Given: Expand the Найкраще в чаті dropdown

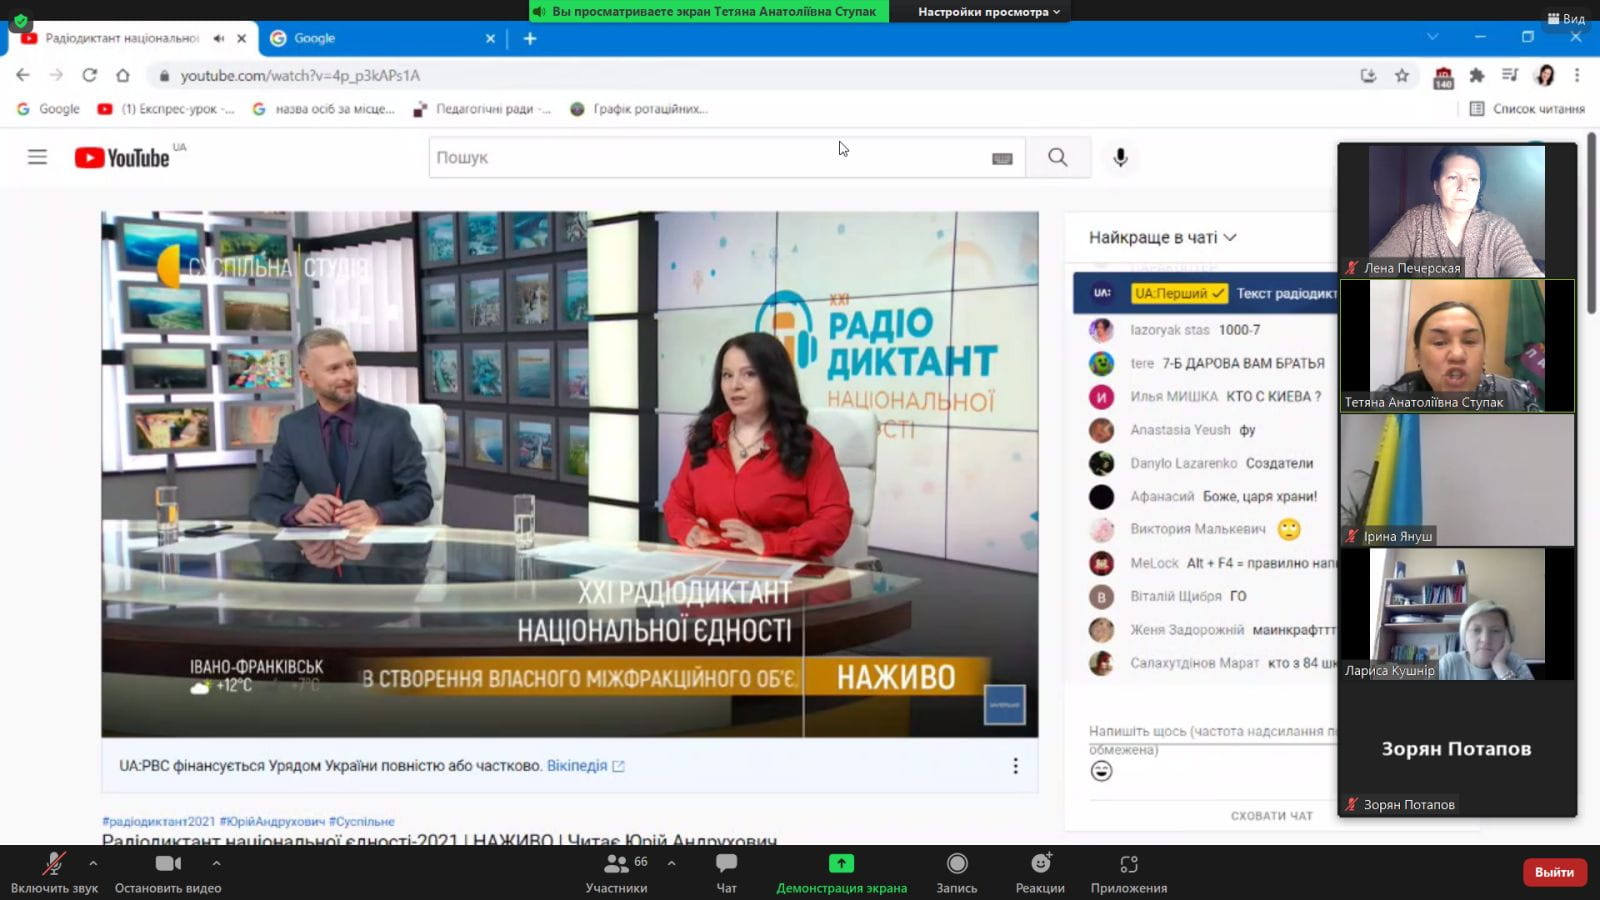Looking at the screenshot, I should [1162, 238].
